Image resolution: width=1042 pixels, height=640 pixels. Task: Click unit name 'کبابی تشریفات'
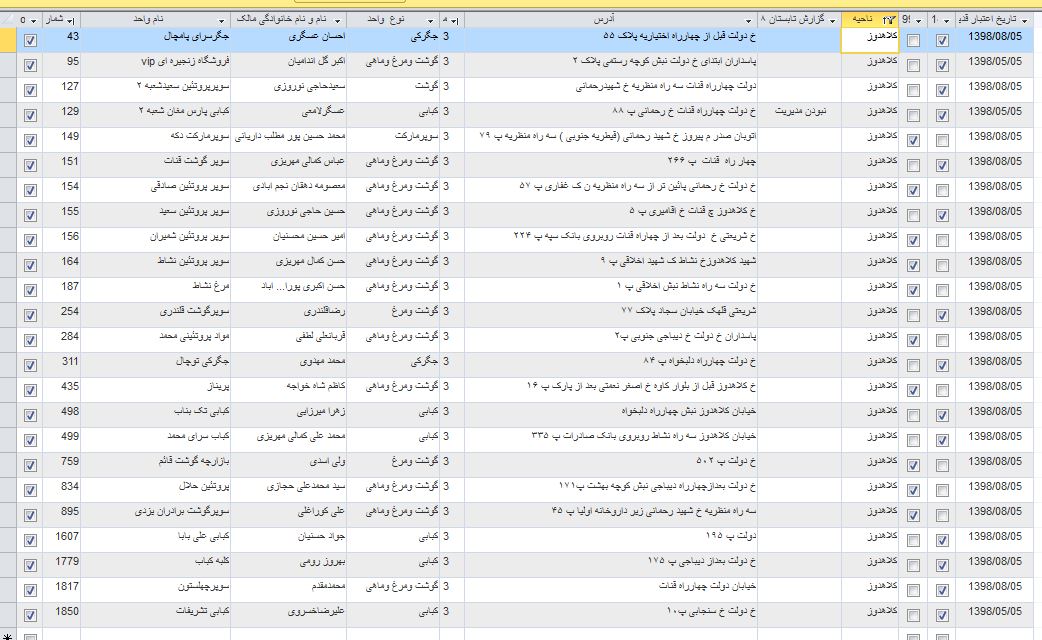click(x=203, y=611)
